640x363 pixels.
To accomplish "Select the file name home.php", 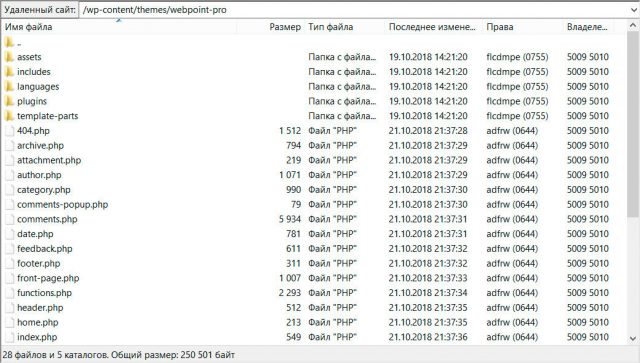I will [x=38, y=322].
